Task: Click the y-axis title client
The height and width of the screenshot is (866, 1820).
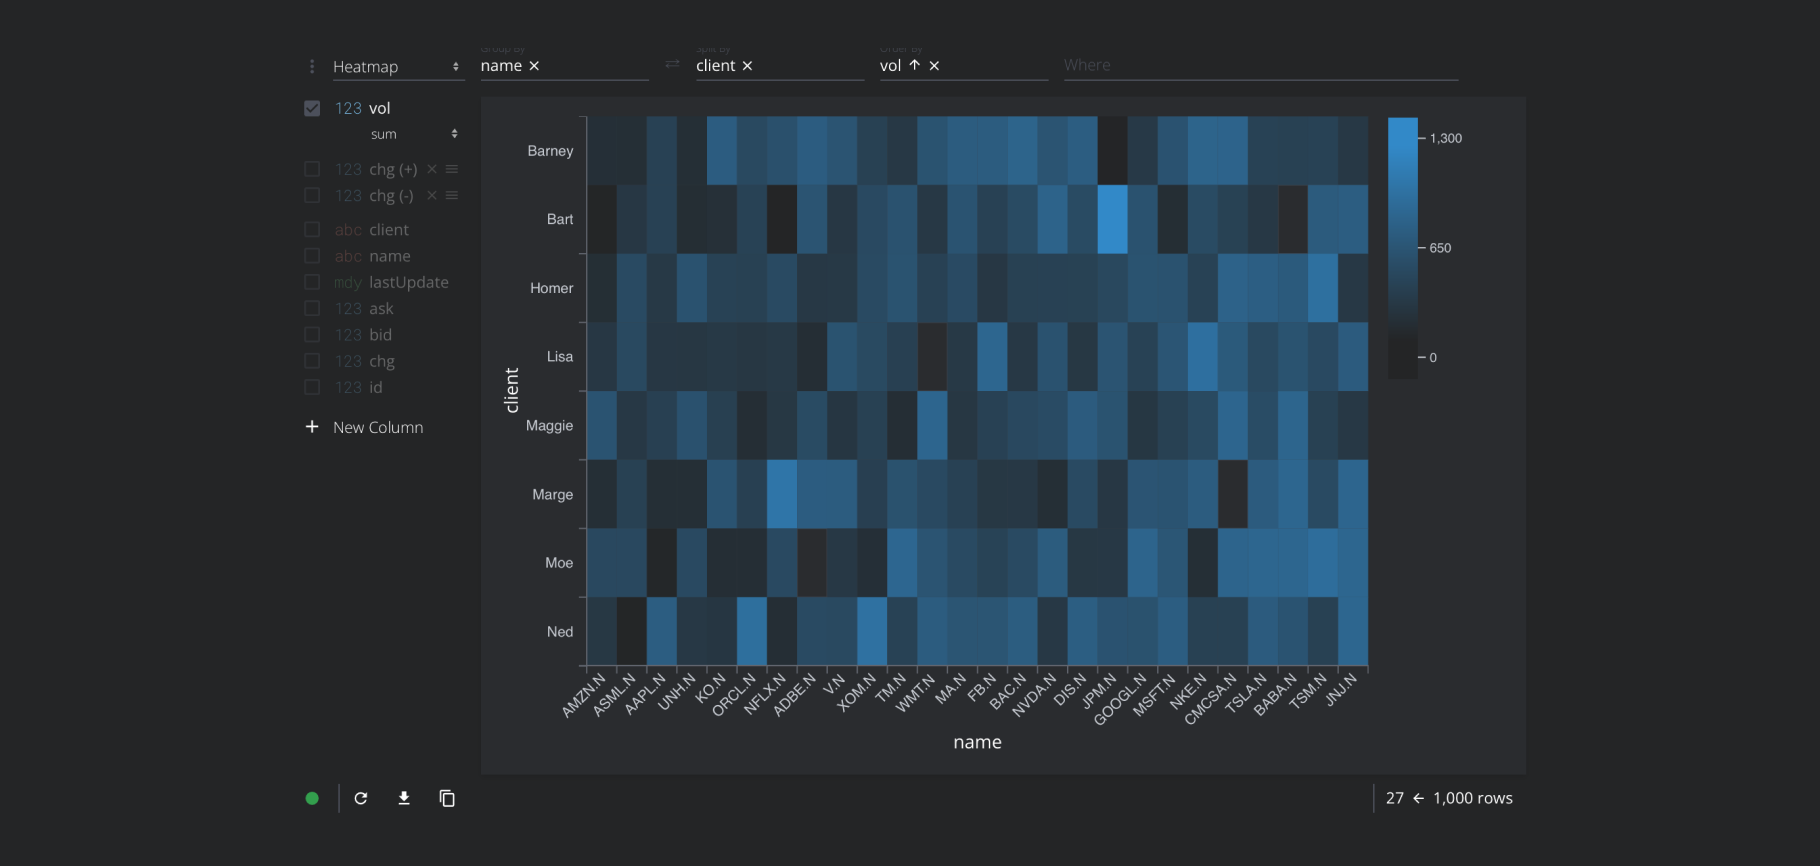Action: click(x=512, y=390)
